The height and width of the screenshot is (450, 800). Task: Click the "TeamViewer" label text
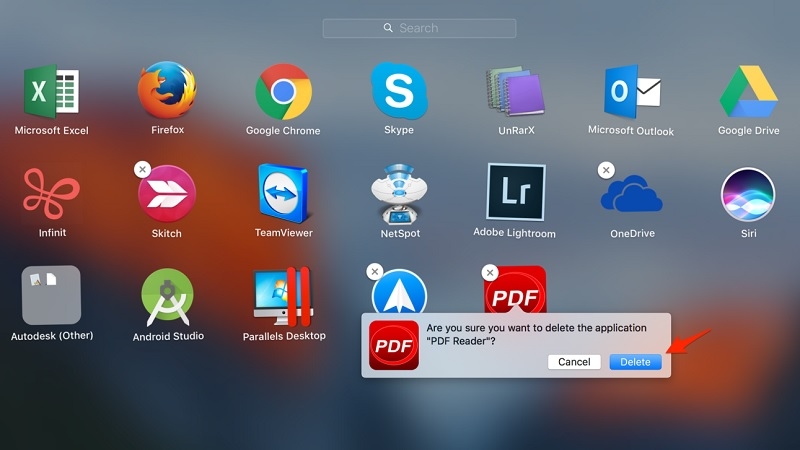pyautogui.click(x=284, y=233)
